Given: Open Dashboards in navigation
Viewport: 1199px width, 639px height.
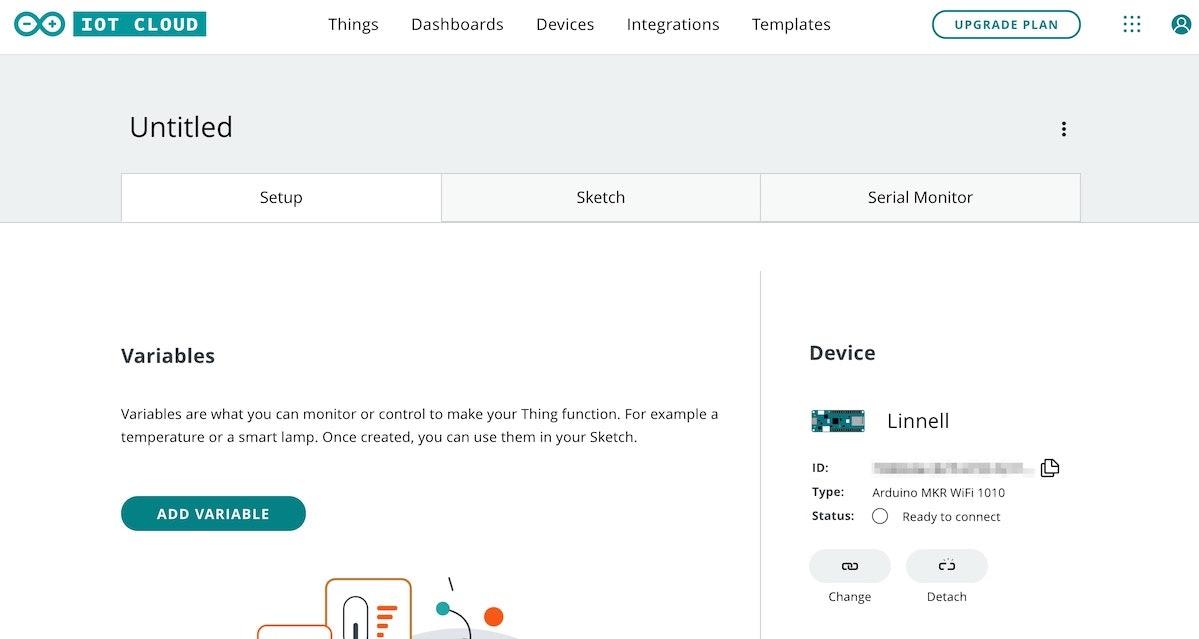Looking at the screenshot, I should (x=457, y=24).
